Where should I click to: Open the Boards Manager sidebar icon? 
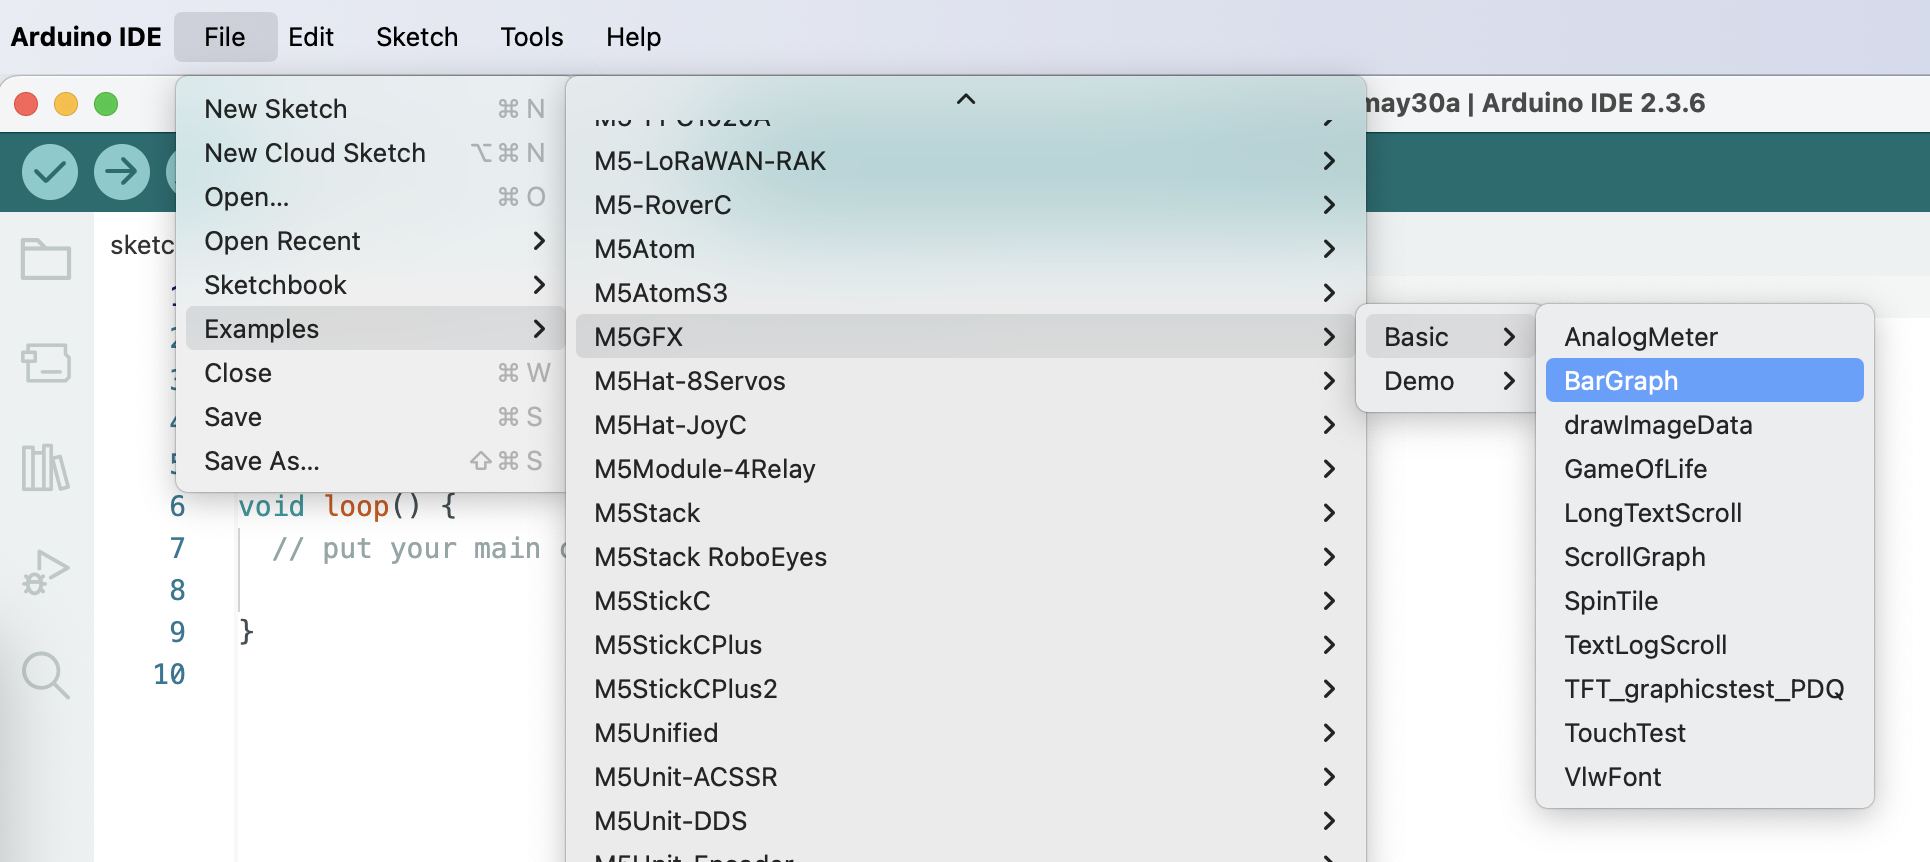[x=46, y=363]
